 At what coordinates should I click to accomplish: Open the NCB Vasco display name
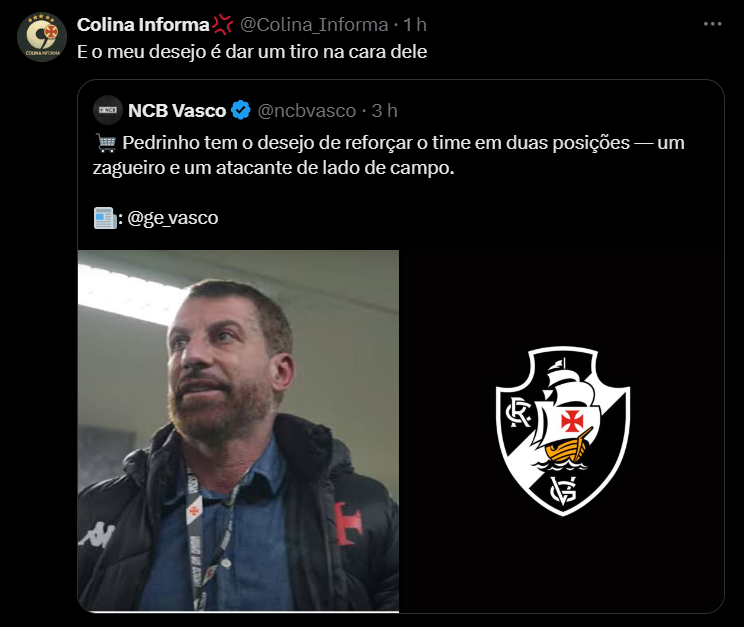click(x=177, y=111)
